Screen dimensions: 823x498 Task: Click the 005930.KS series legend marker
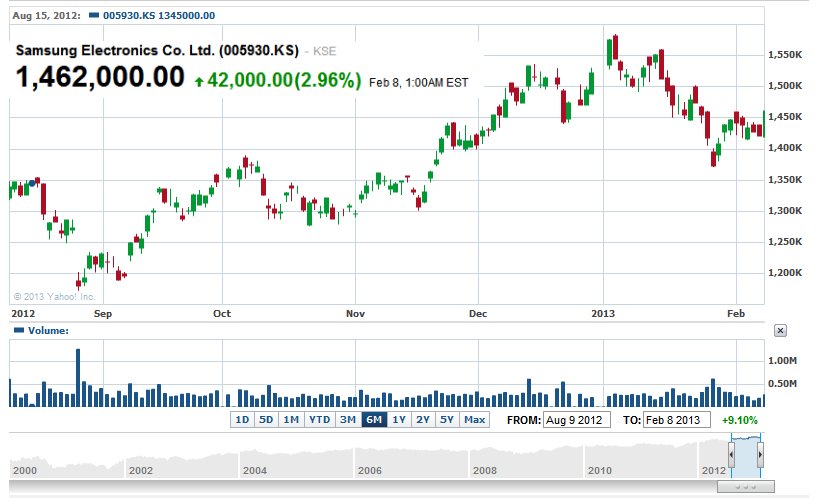tap(94, 15)
